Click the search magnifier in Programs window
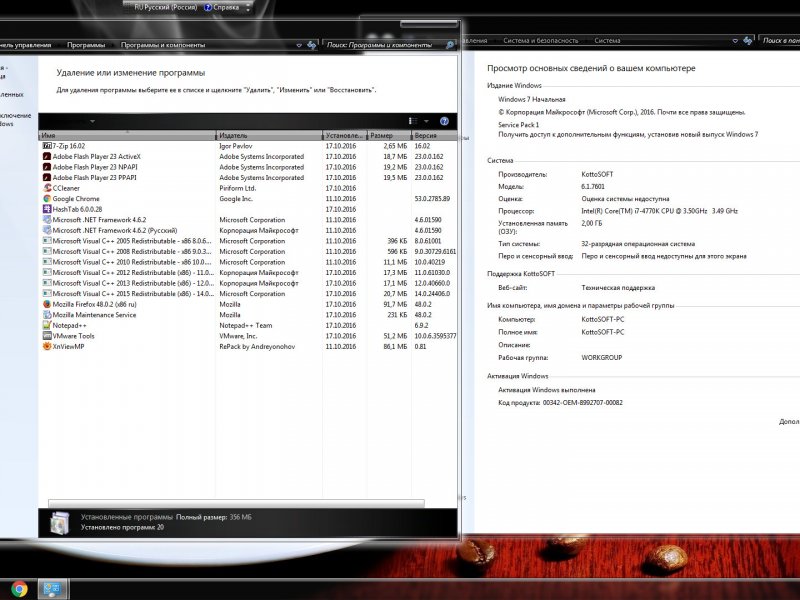Viewport: 800px width, 600px height. [449, 45]
